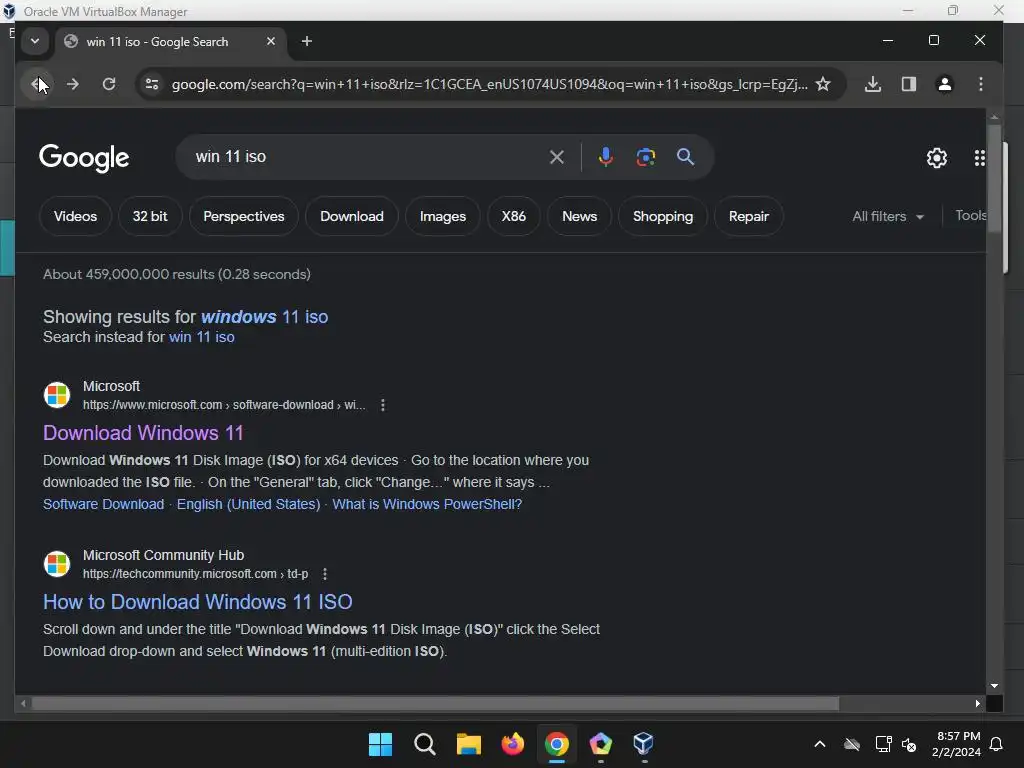Click the scroll-down arrow on vertical scrollbar

[x=994, y=686]
